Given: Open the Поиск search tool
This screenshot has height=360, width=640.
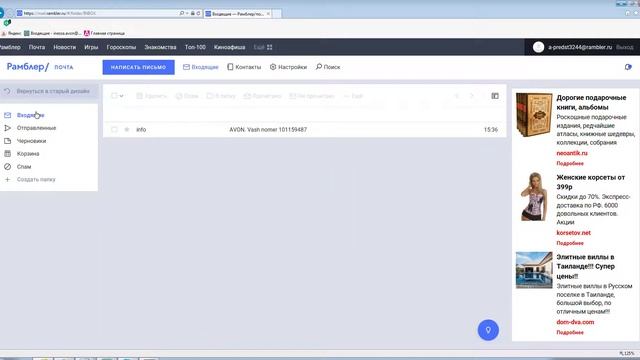Looking at the screenshot, I should click(328, 67).
